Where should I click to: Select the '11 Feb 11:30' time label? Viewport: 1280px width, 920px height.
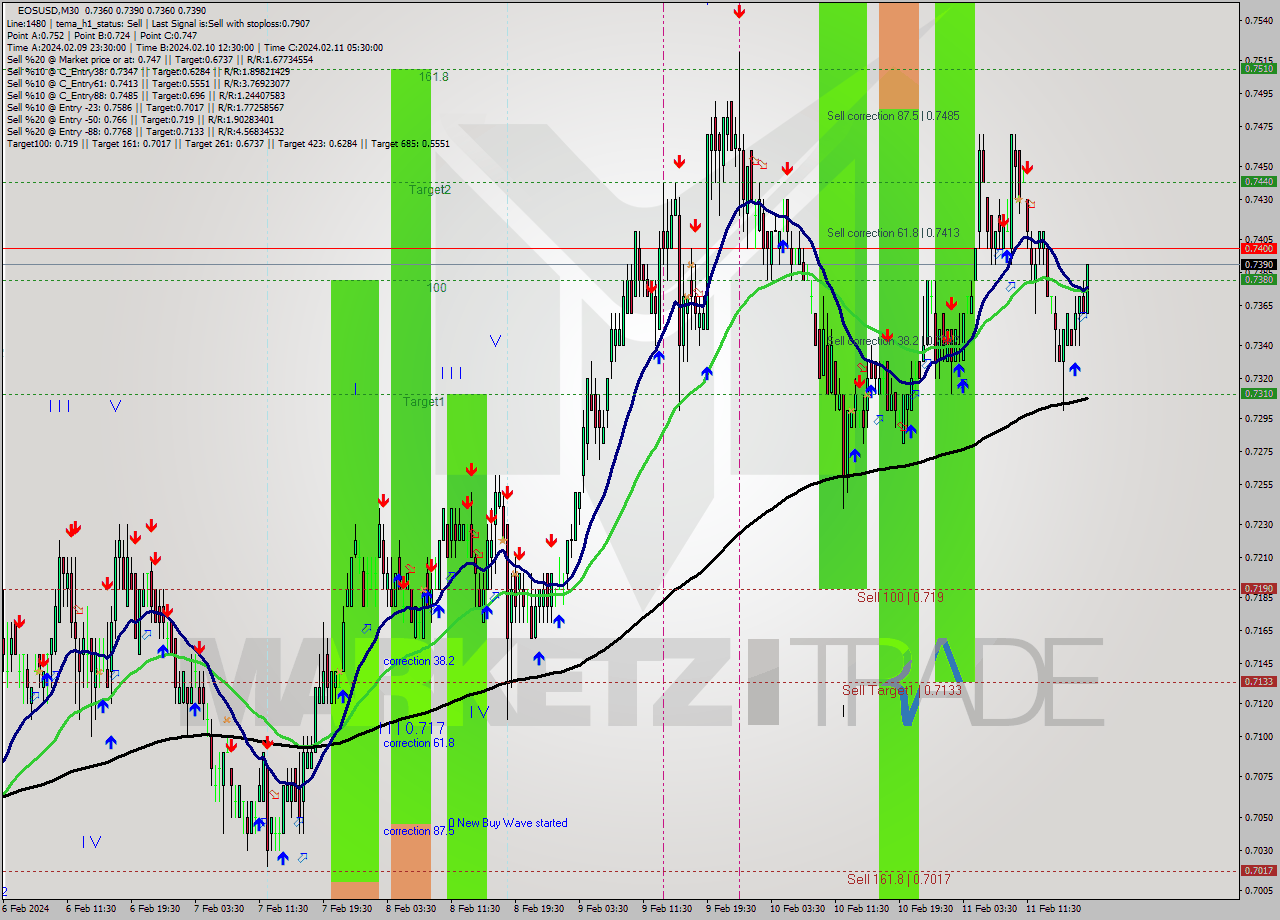[x=1053, y=909]
